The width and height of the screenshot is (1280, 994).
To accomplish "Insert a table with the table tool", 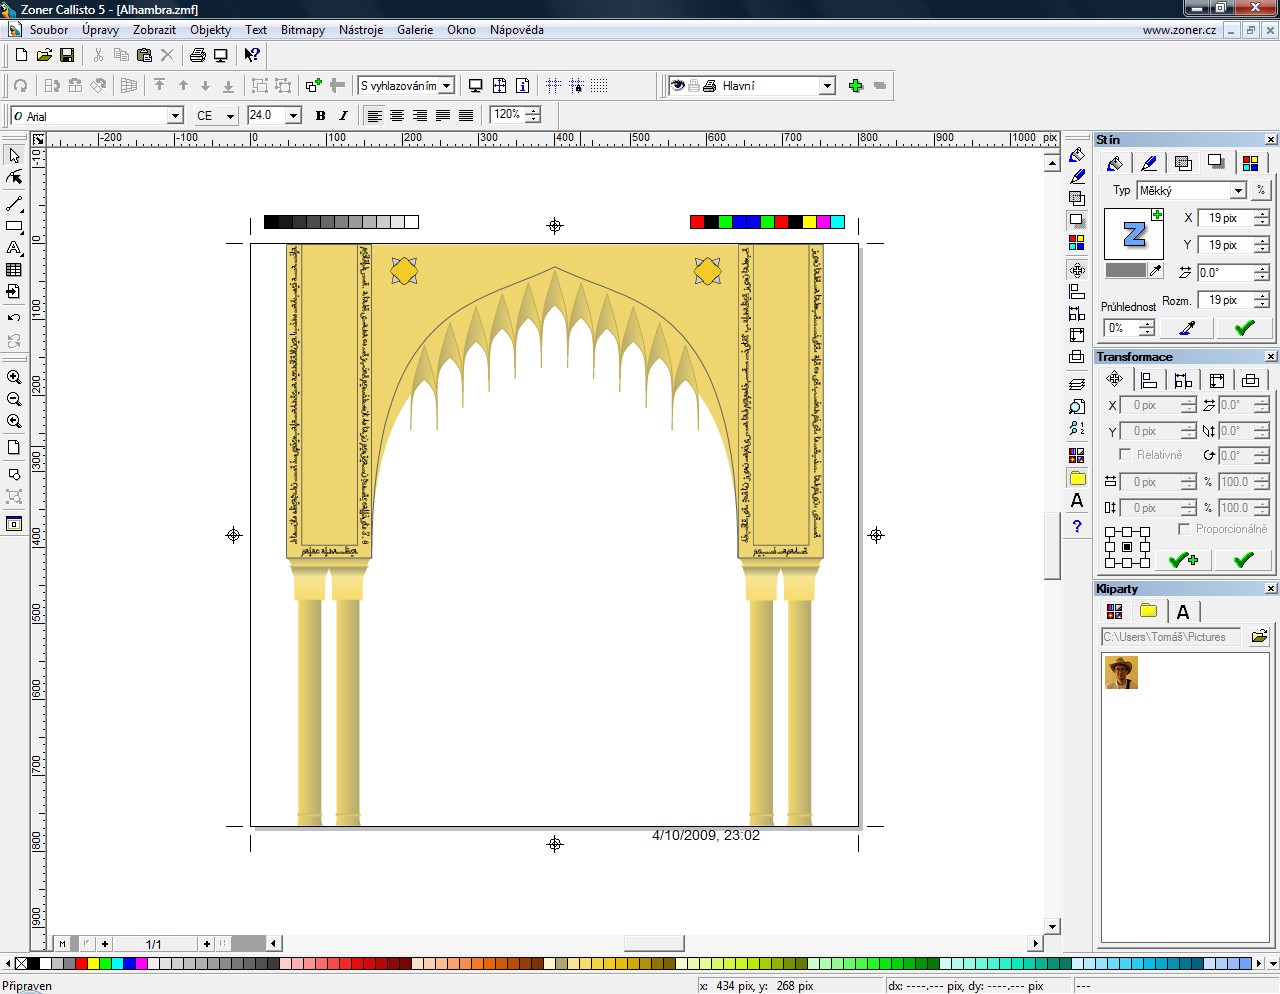I will tap(14, 270).
